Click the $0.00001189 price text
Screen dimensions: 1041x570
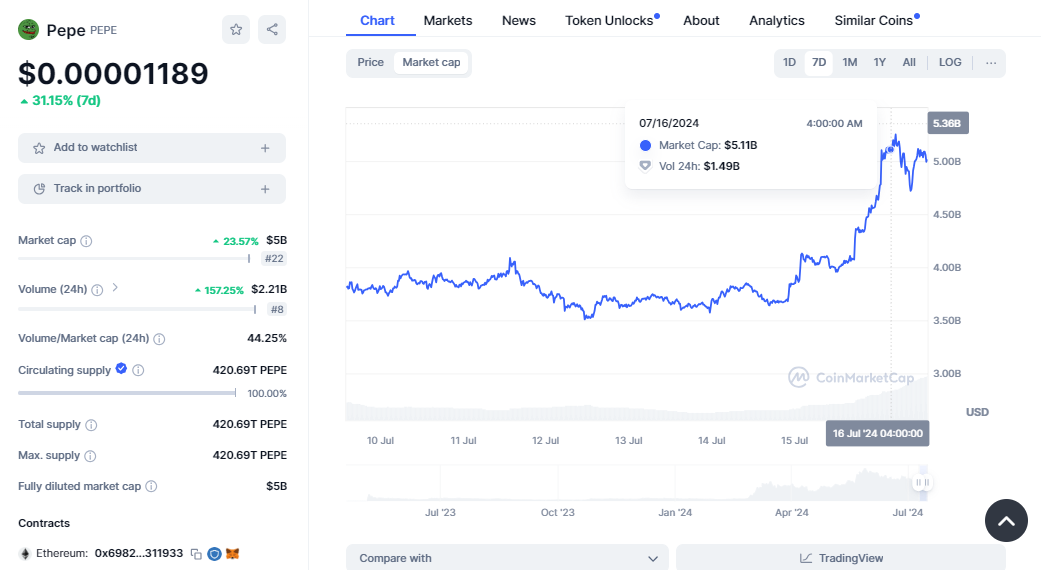[114, 74]
